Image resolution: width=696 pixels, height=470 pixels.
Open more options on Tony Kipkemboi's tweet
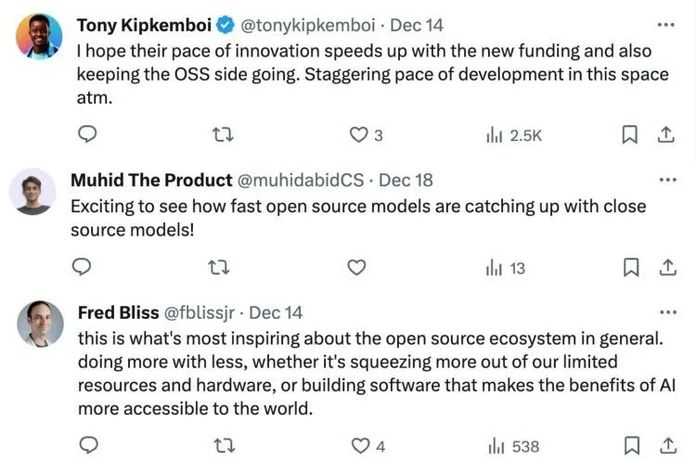pos(665,23)
